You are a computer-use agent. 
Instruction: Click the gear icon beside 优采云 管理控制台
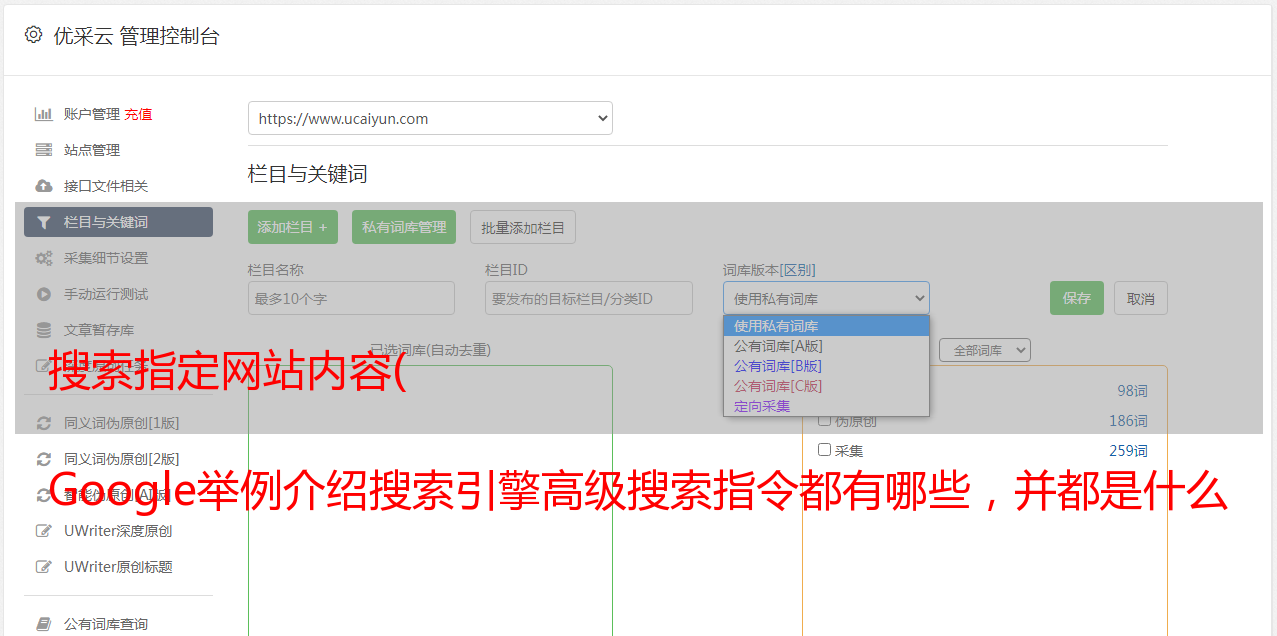tap(33, 35)
